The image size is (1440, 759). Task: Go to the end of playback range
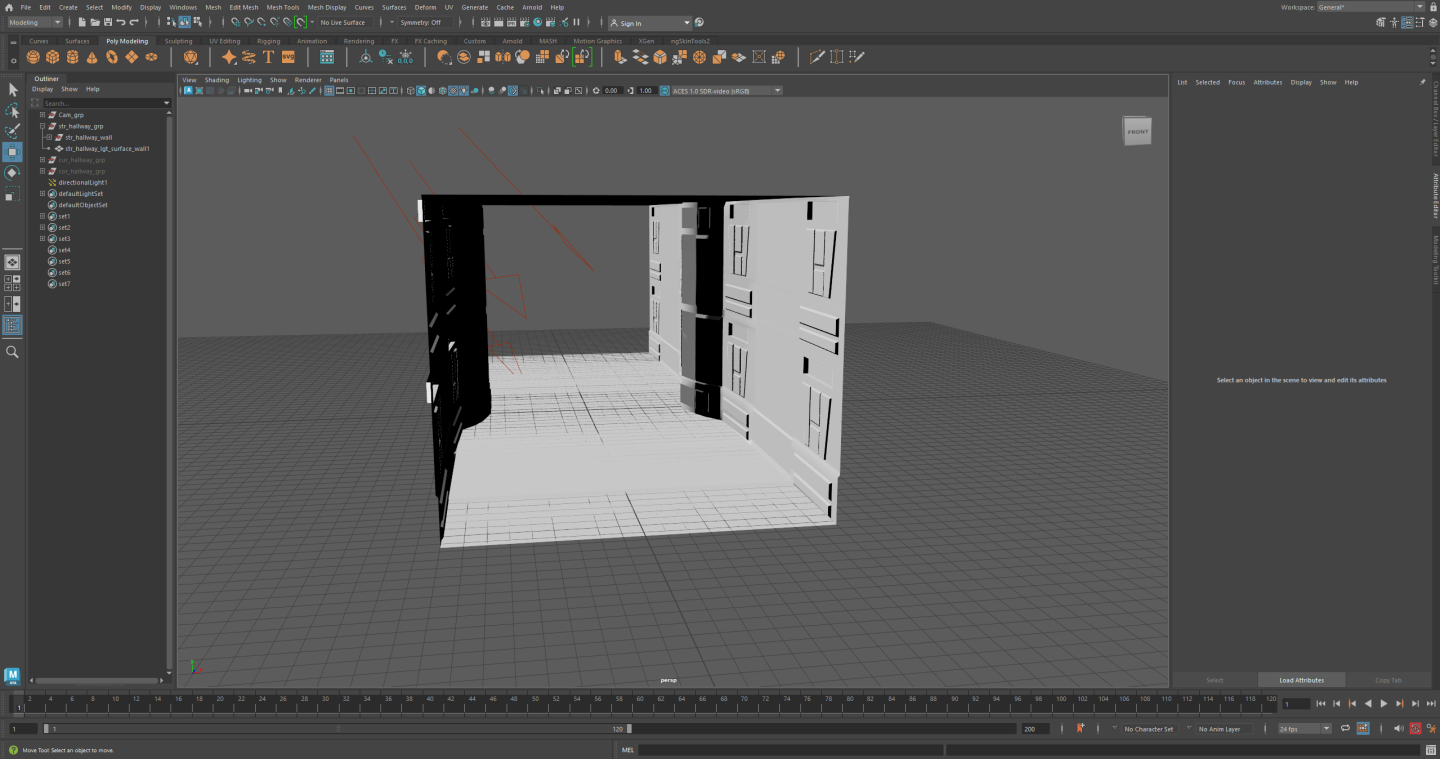[1433, 704]
